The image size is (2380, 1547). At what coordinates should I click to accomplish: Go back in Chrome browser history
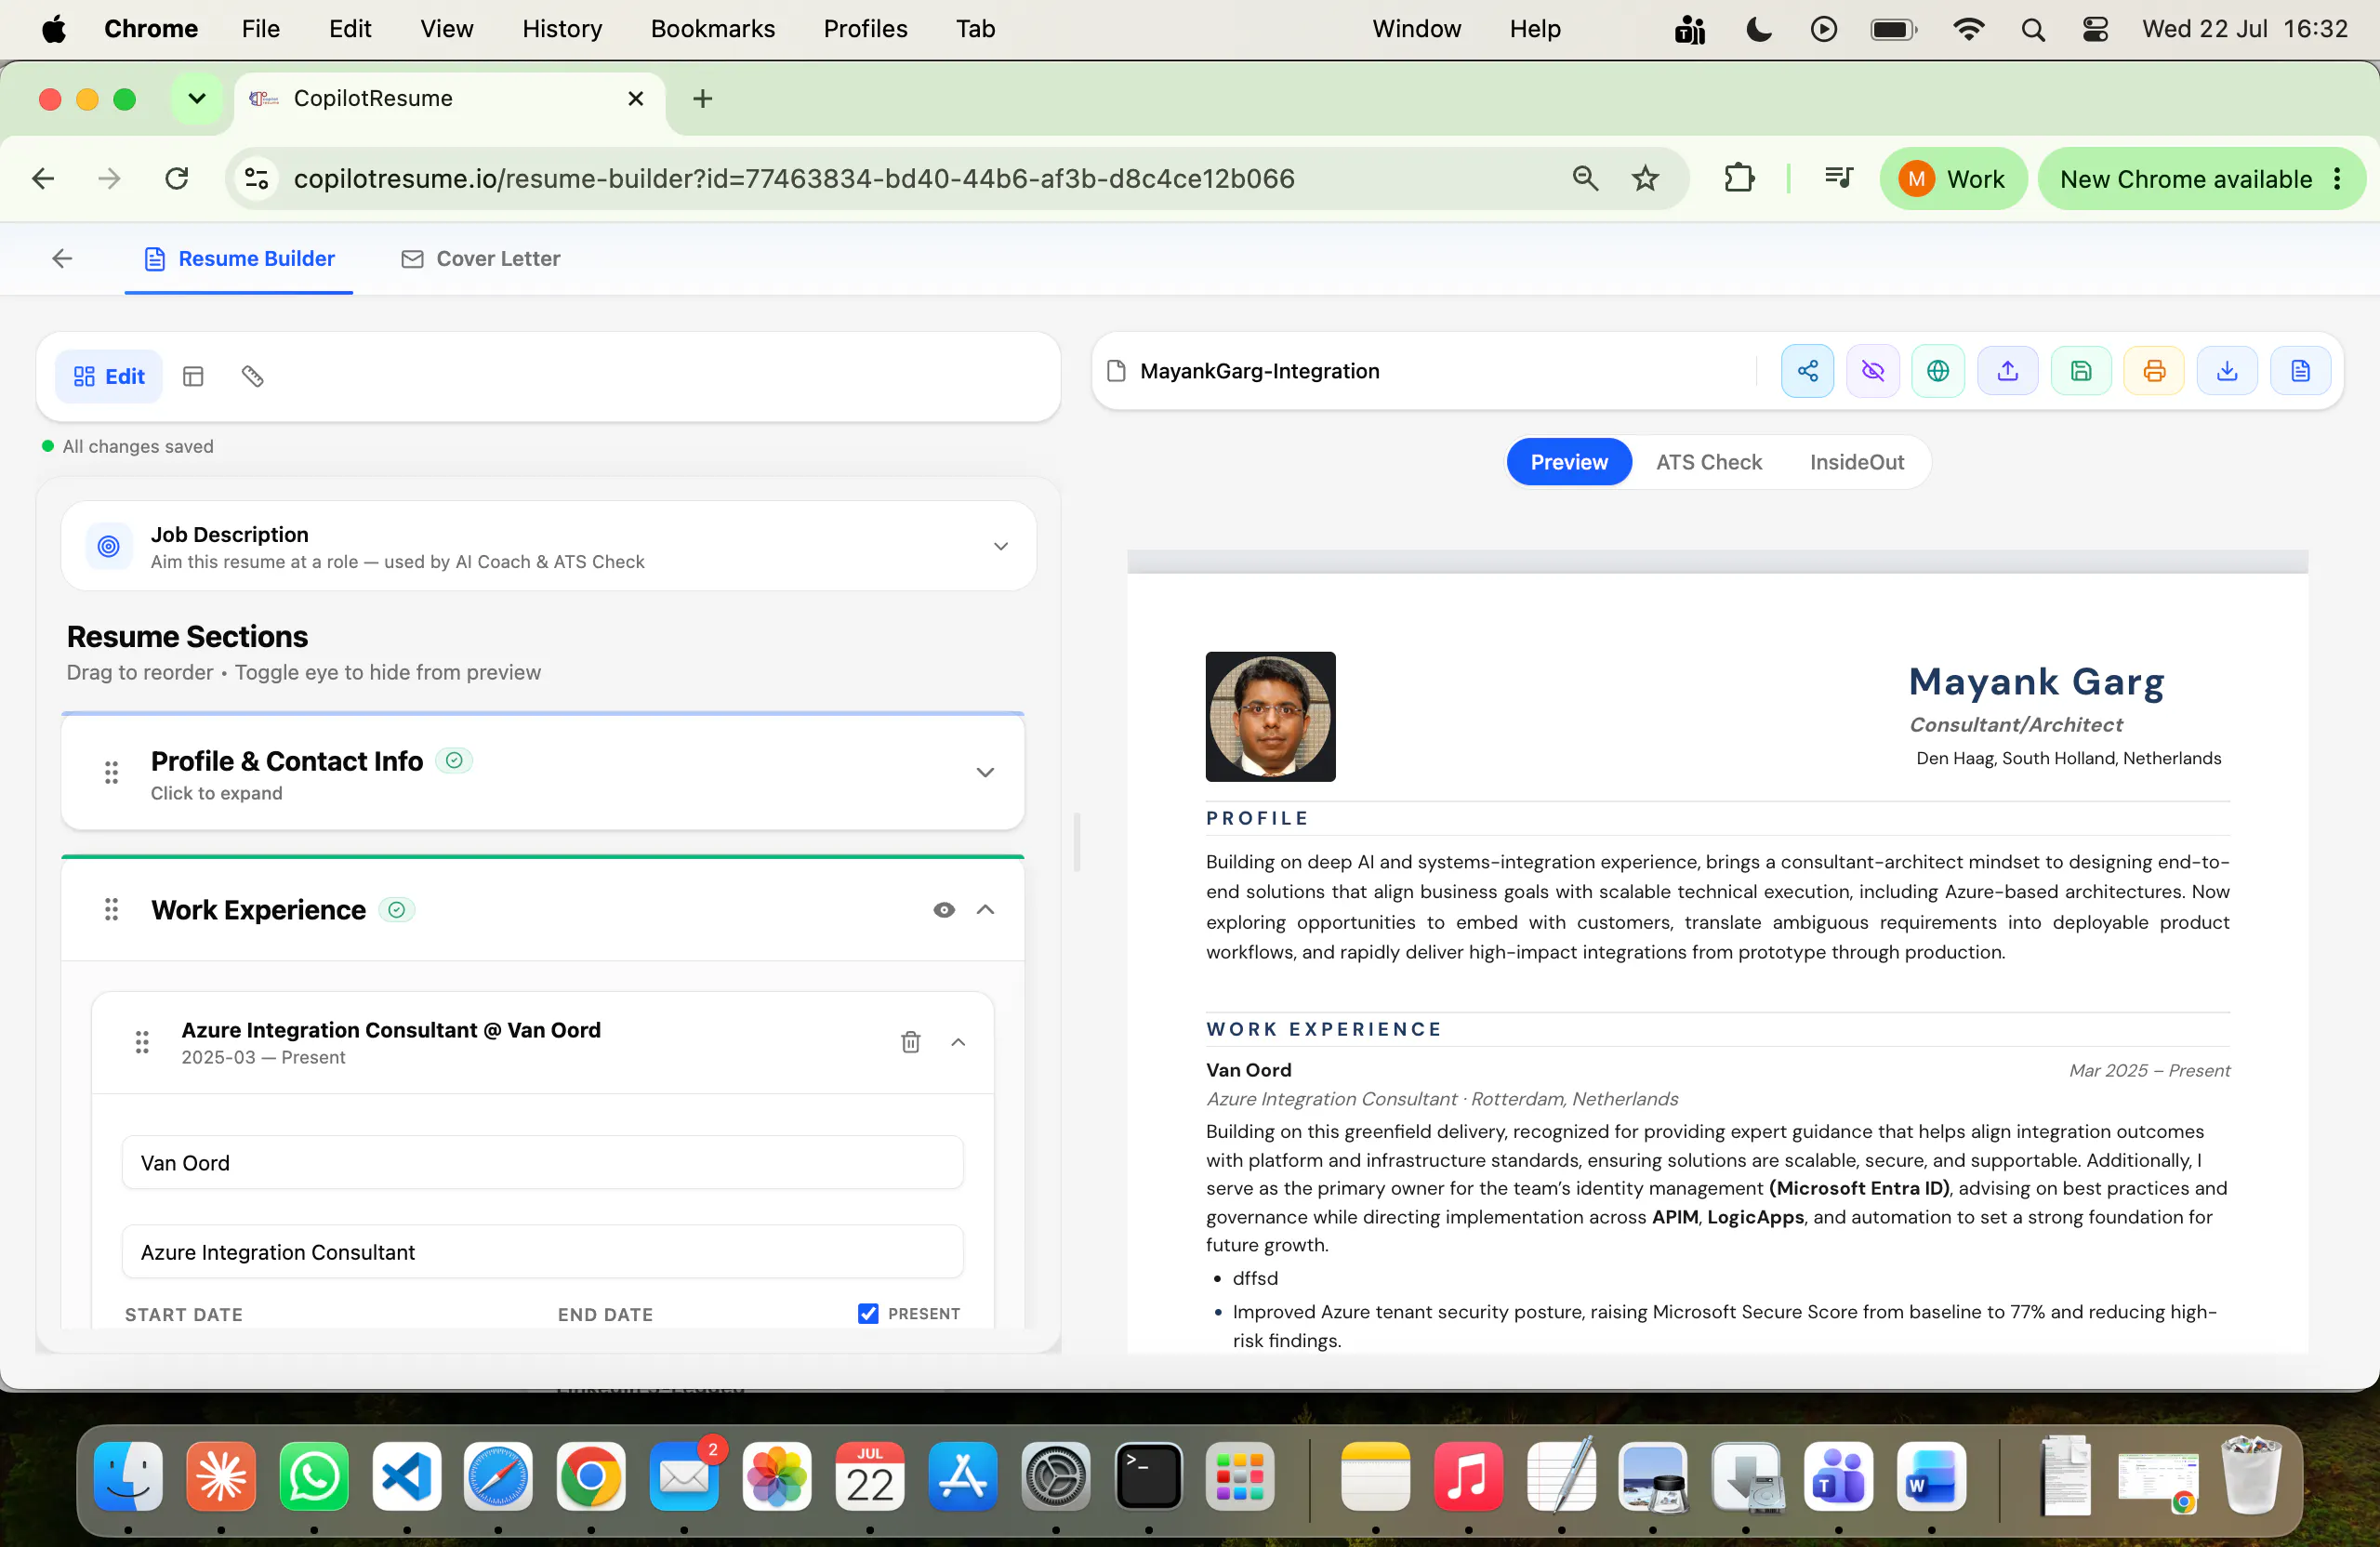point(43,179)
